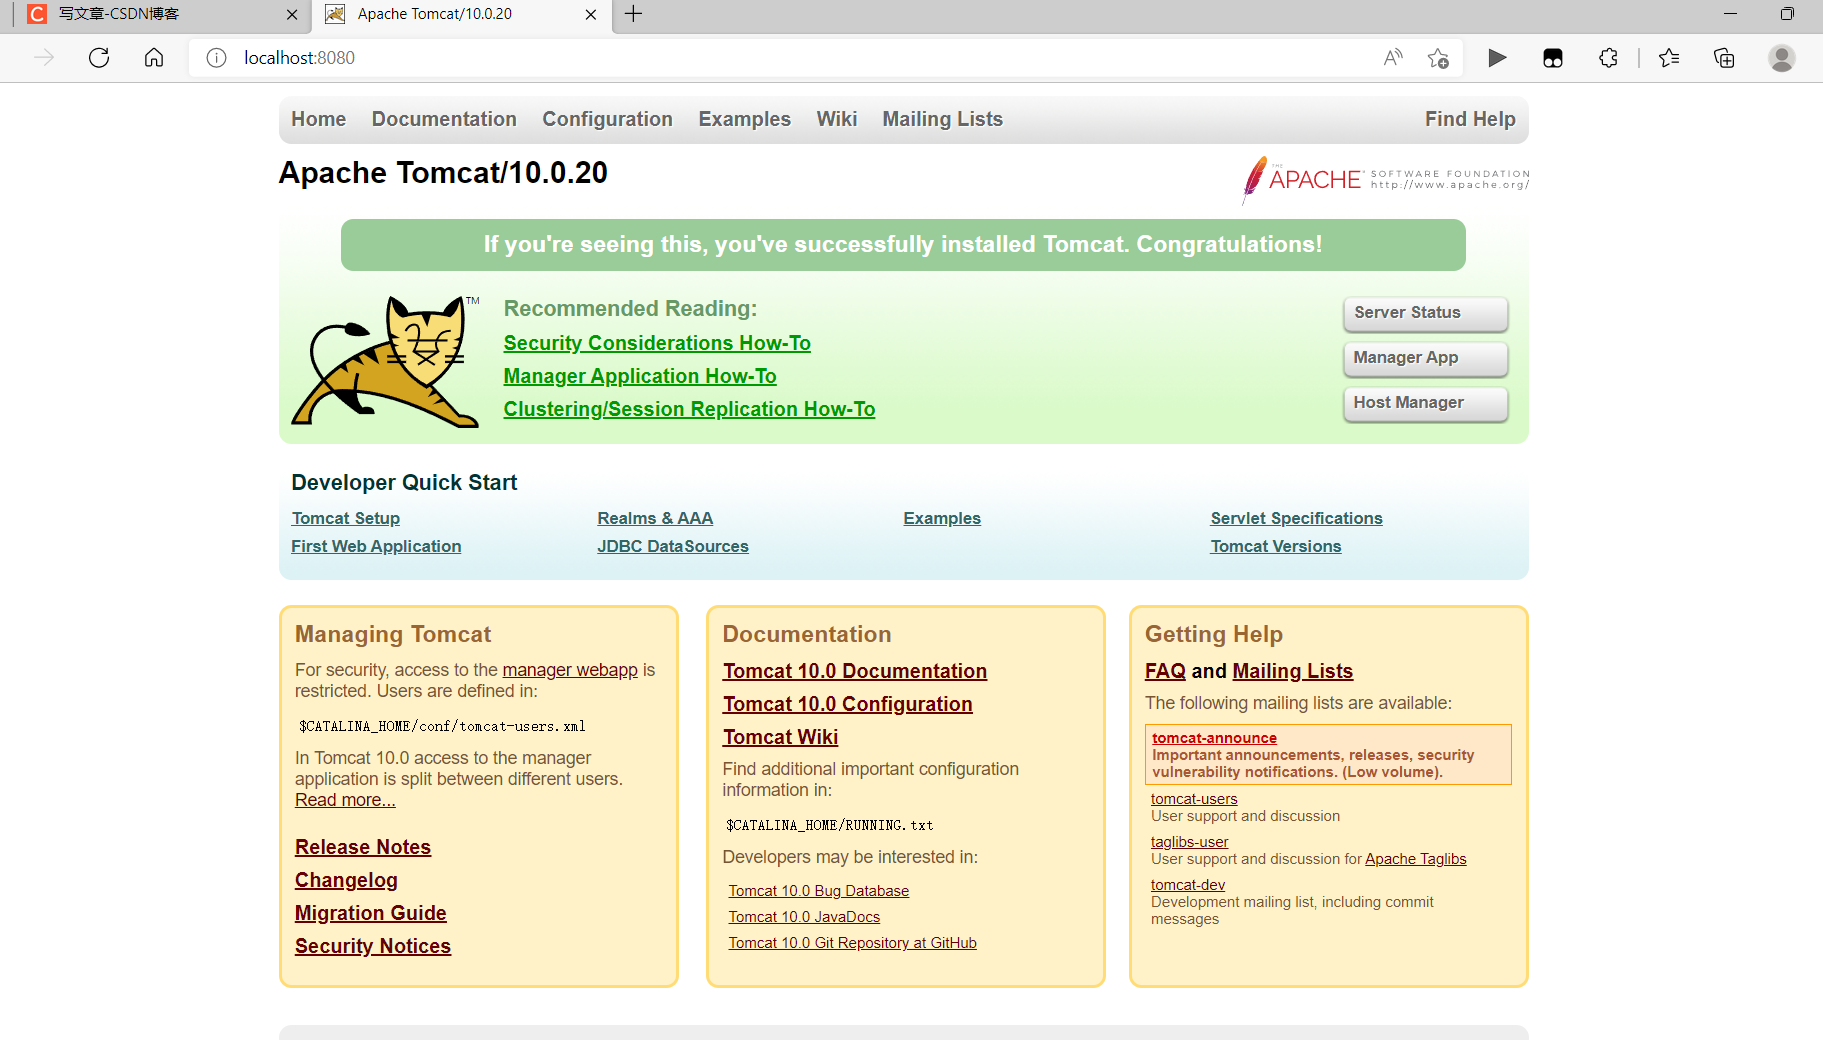The image size is (1823, 1040).
Task: Open the Servlet Specifications link
Action: click(x=1296, y=518)
